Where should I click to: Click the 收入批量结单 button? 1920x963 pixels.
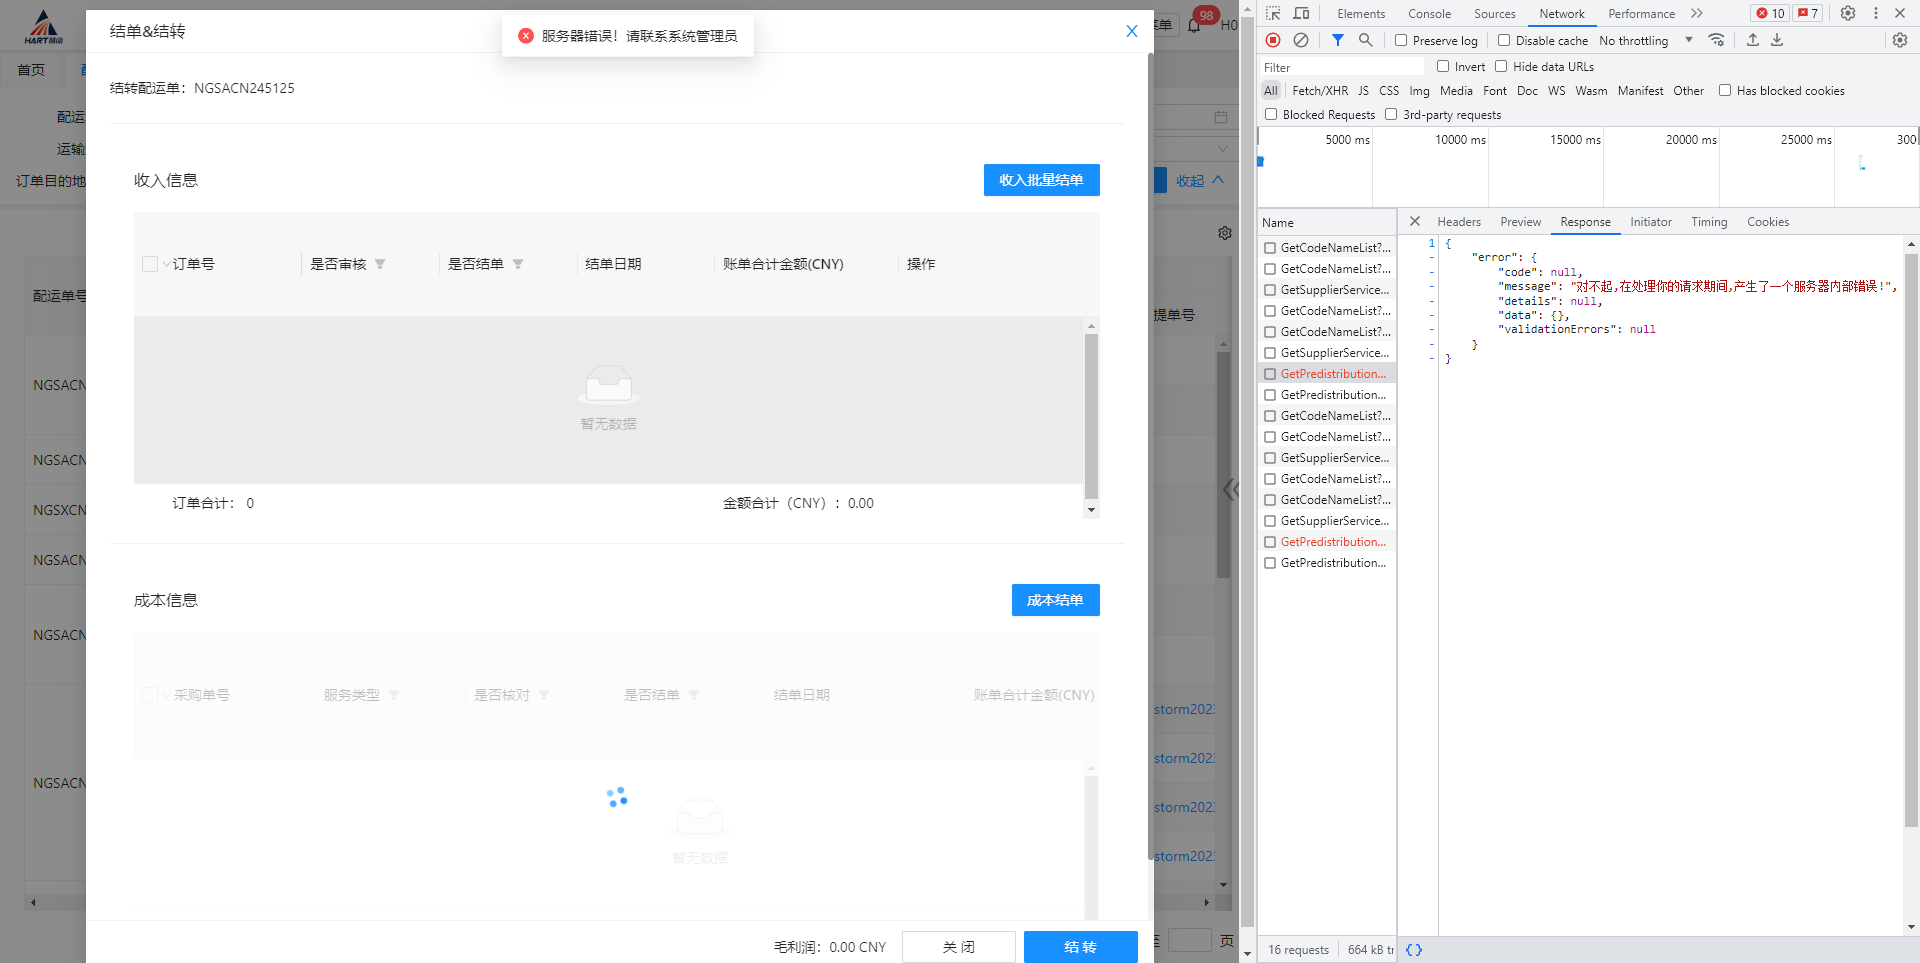[1041, 180]
